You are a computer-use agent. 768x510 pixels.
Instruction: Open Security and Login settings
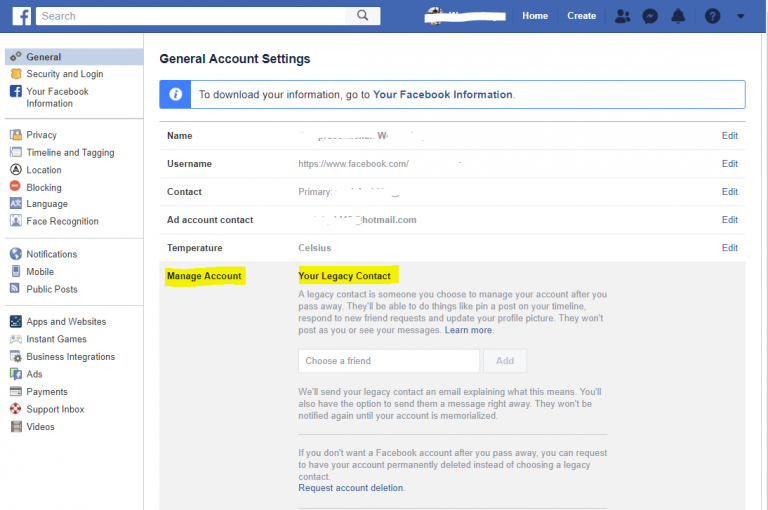pos(65,74)
